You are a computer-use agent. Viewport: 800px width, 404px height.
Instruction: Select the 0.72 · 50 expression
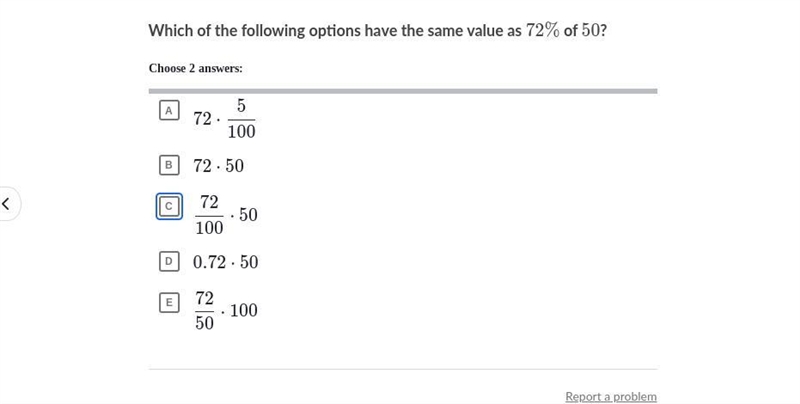pos(226,262)
